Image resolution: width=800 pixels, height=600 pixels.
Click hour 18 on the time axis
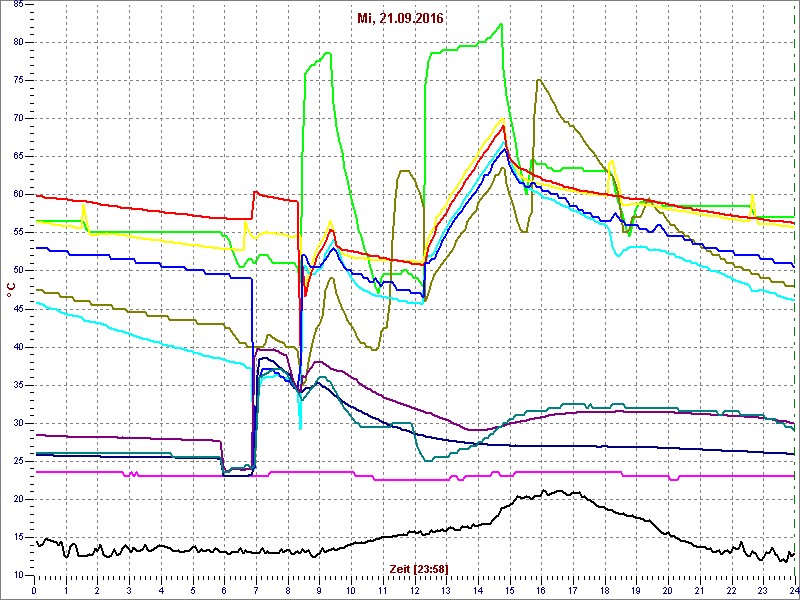point(604,590)
